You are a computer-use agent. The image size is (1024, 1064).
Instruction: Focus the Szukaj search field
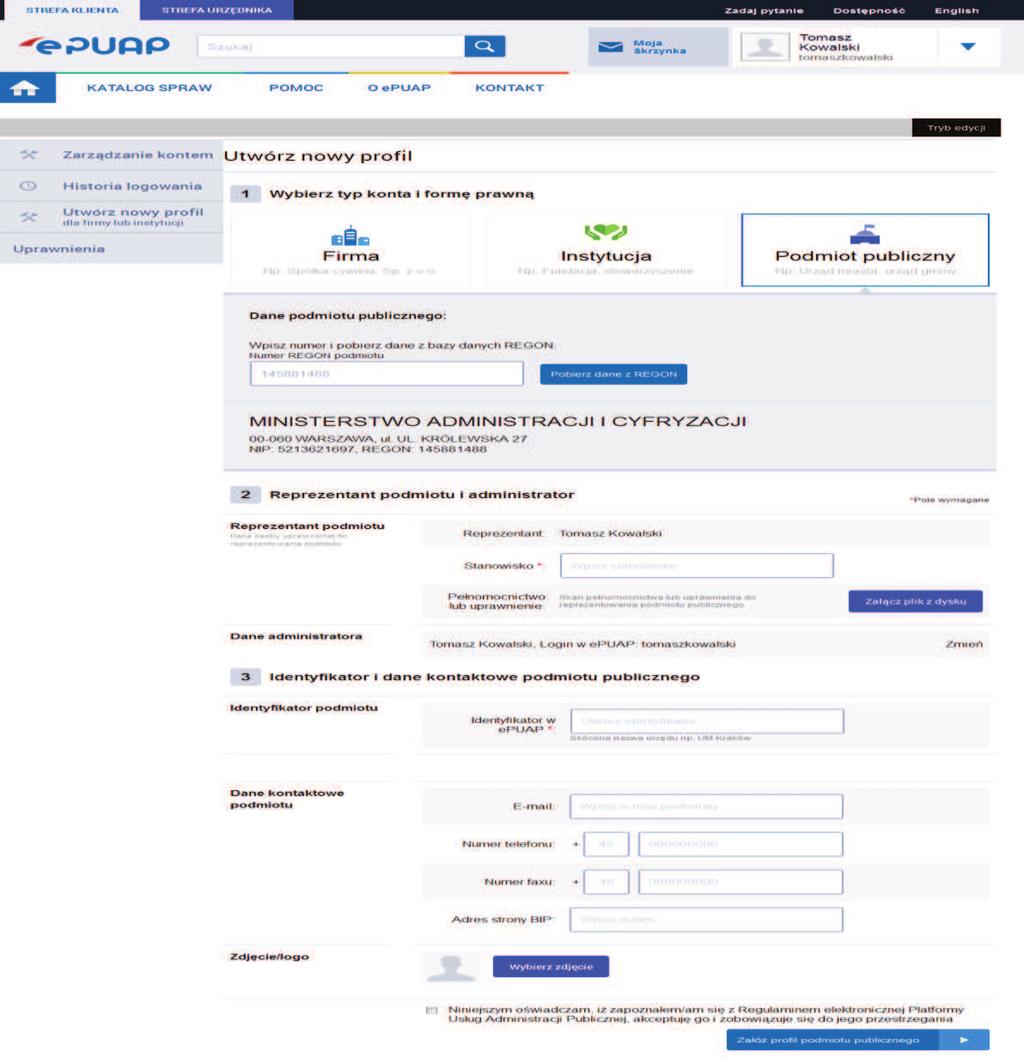(331, 46)
